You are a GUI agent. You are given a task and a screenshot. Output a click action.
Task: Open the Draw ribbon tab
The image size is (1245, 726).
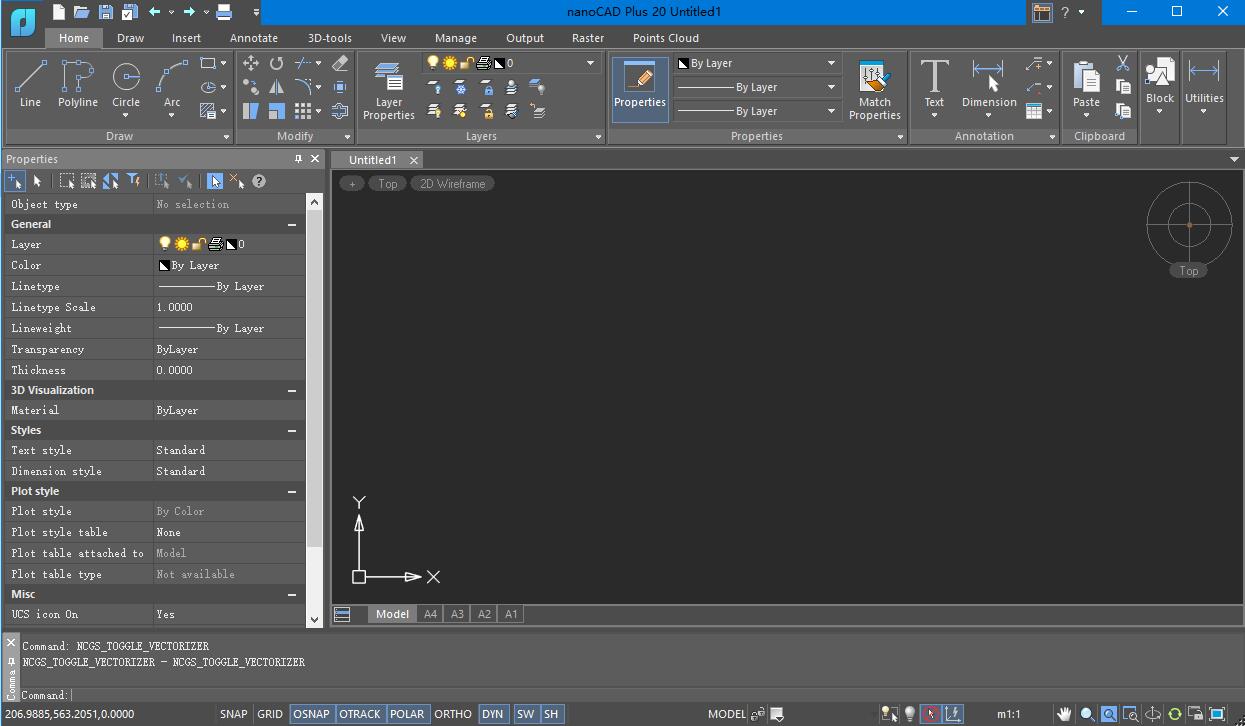[x=130, y=38]
